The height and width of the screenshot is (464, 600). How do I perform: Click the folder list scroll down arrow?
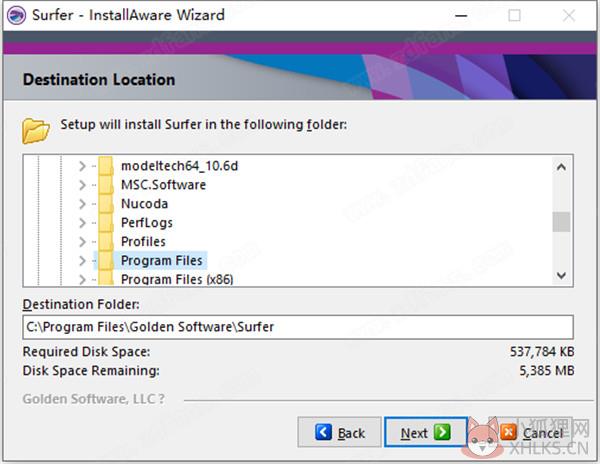[561, 275]
